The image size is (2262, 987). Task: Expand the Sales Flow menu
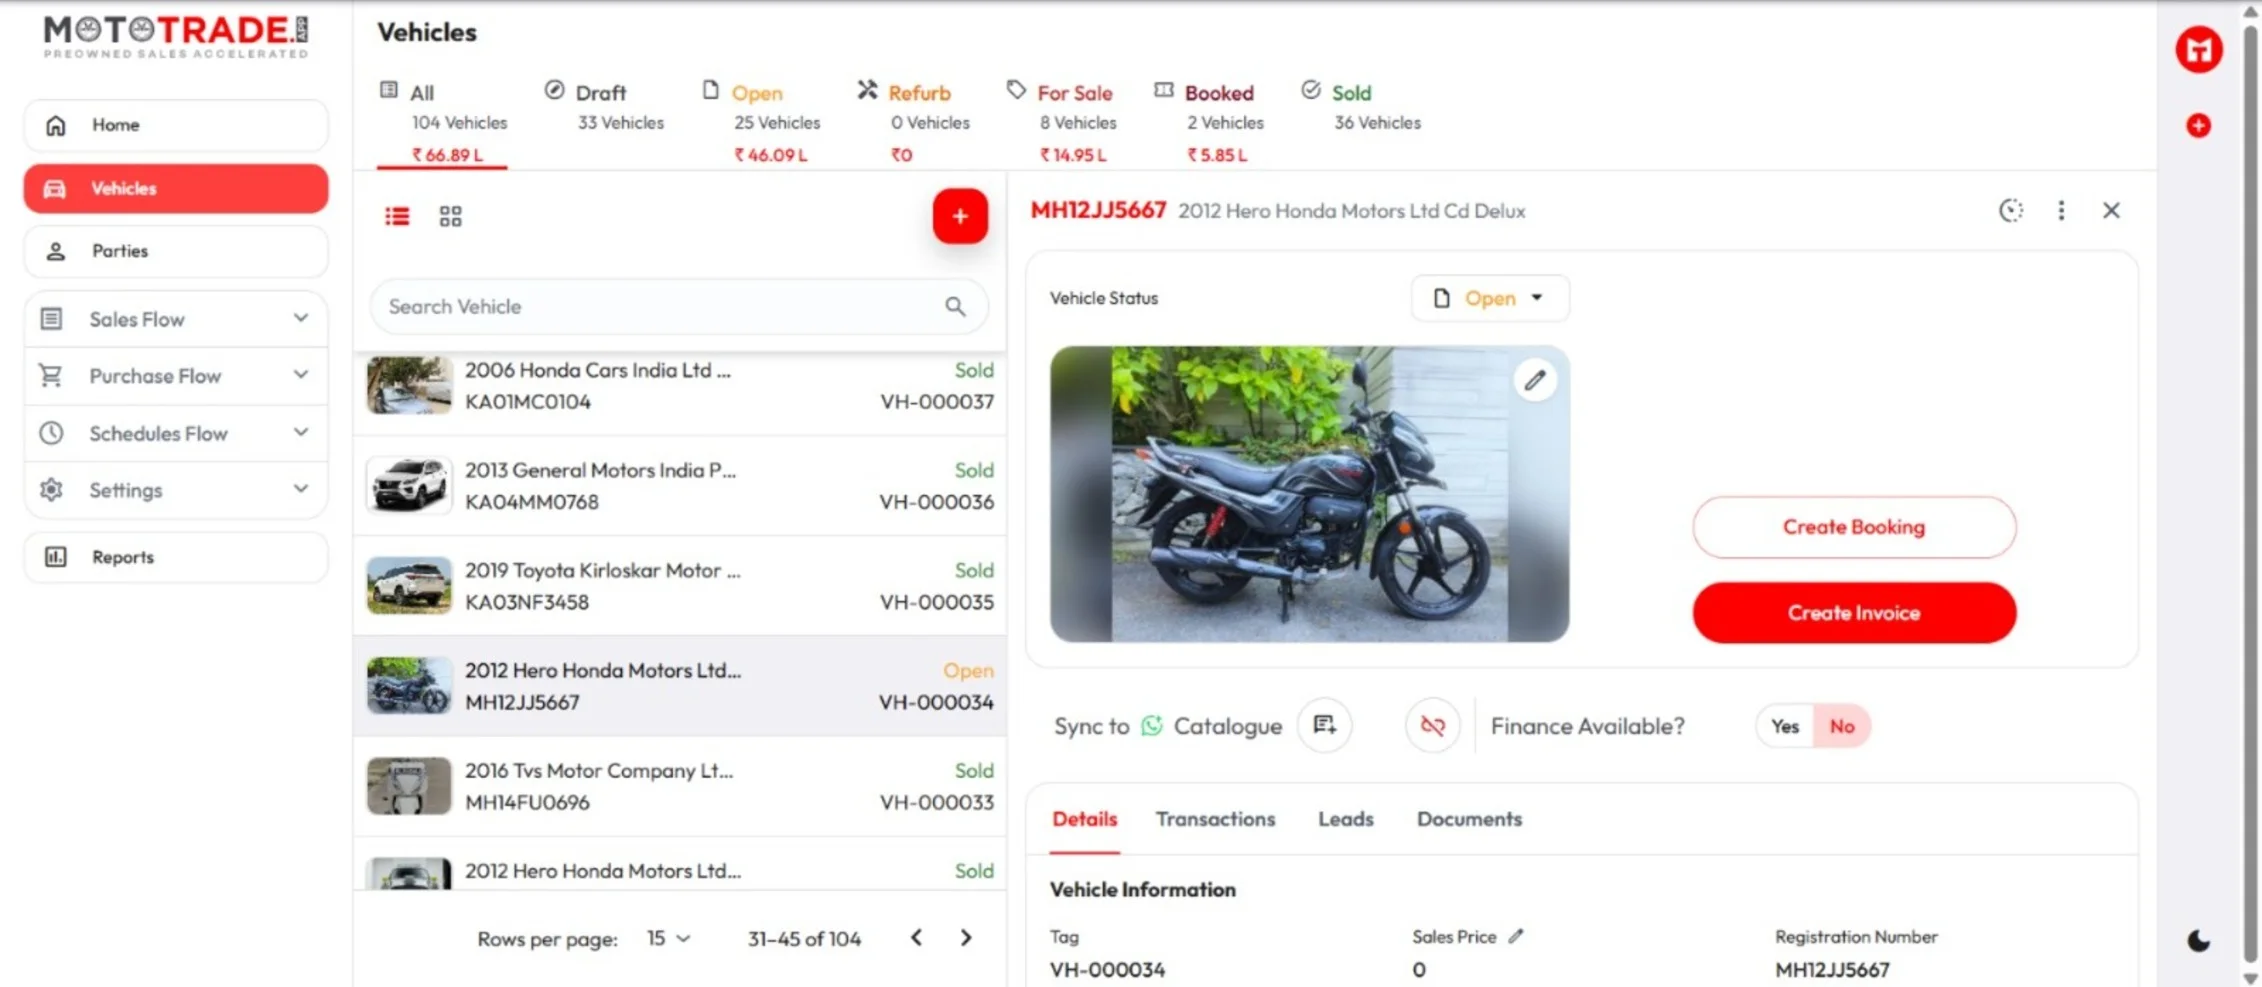click(176, 319)
